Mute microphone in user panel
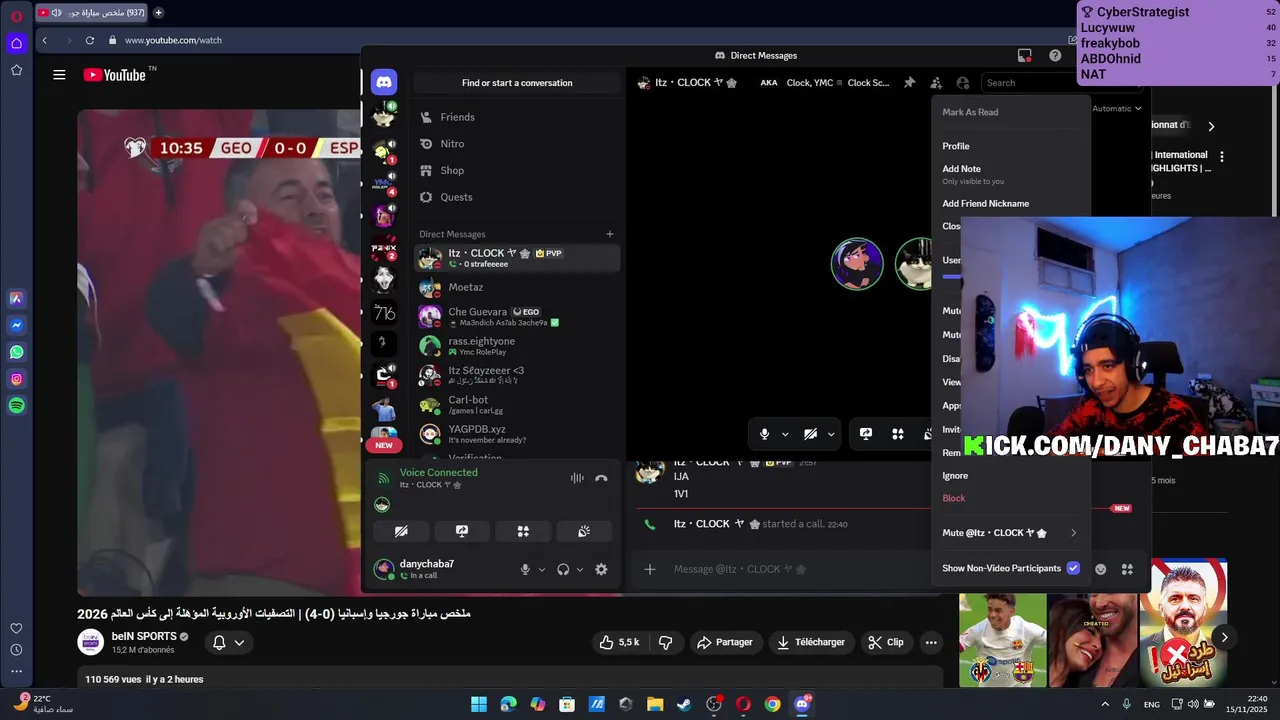 tap(525, 569)
